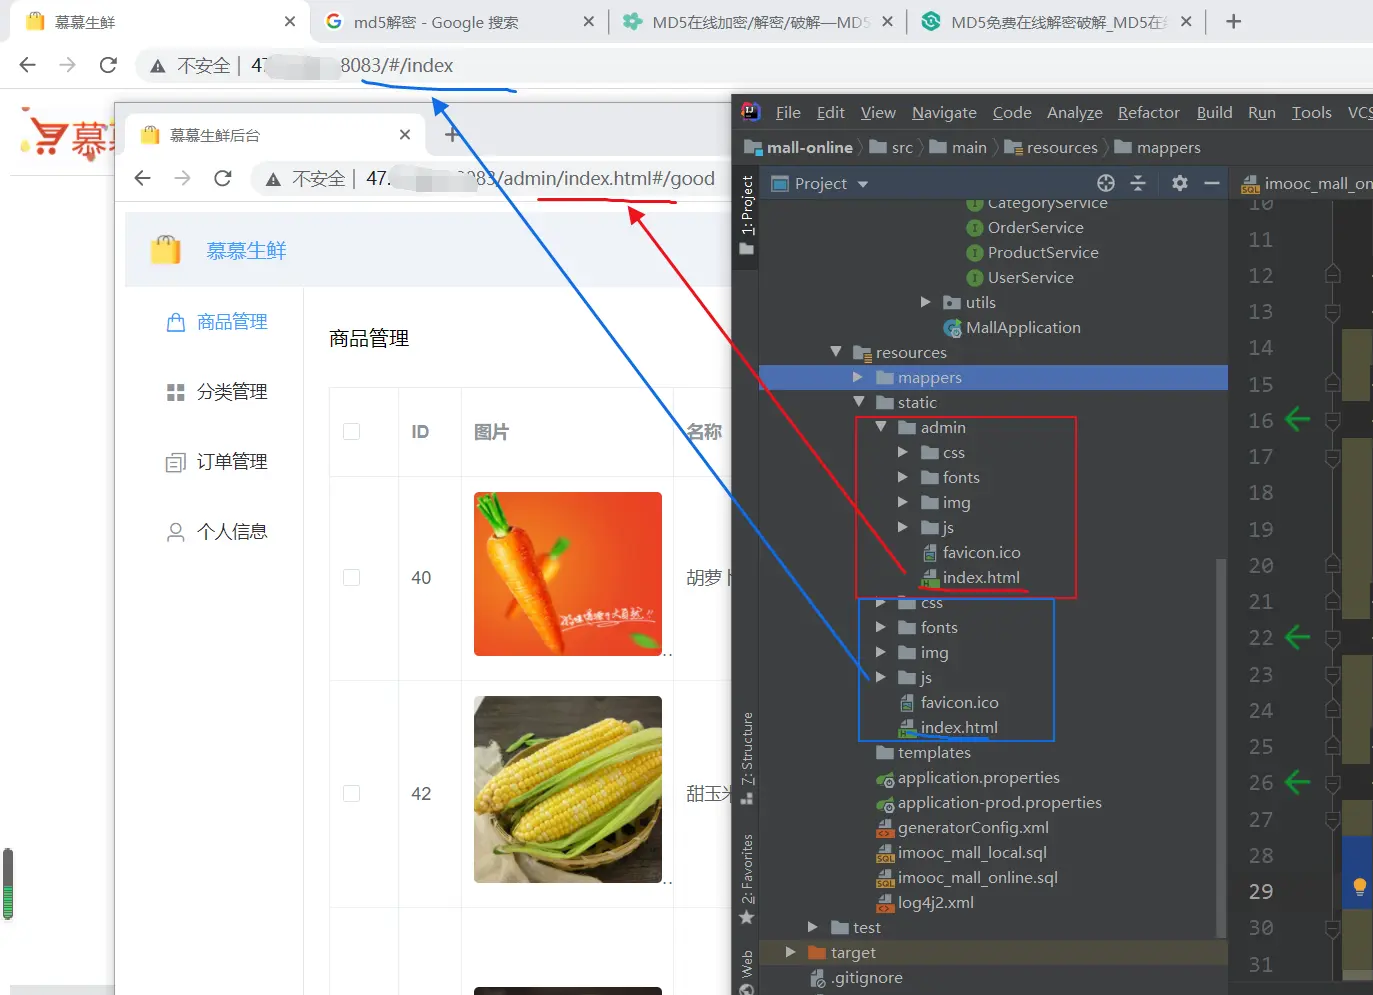
Task: Open the Edit menu in IntelliJ
Action: (x=830, y=113)
